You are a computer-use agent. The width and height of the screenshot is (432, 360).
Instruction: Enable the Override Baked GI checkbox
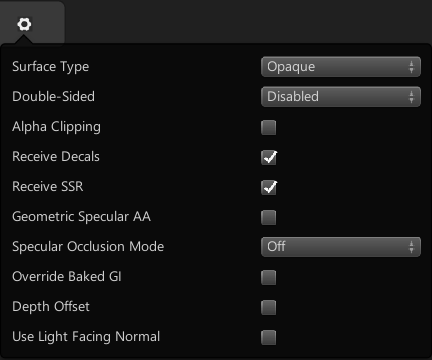(x=269, y=277)
